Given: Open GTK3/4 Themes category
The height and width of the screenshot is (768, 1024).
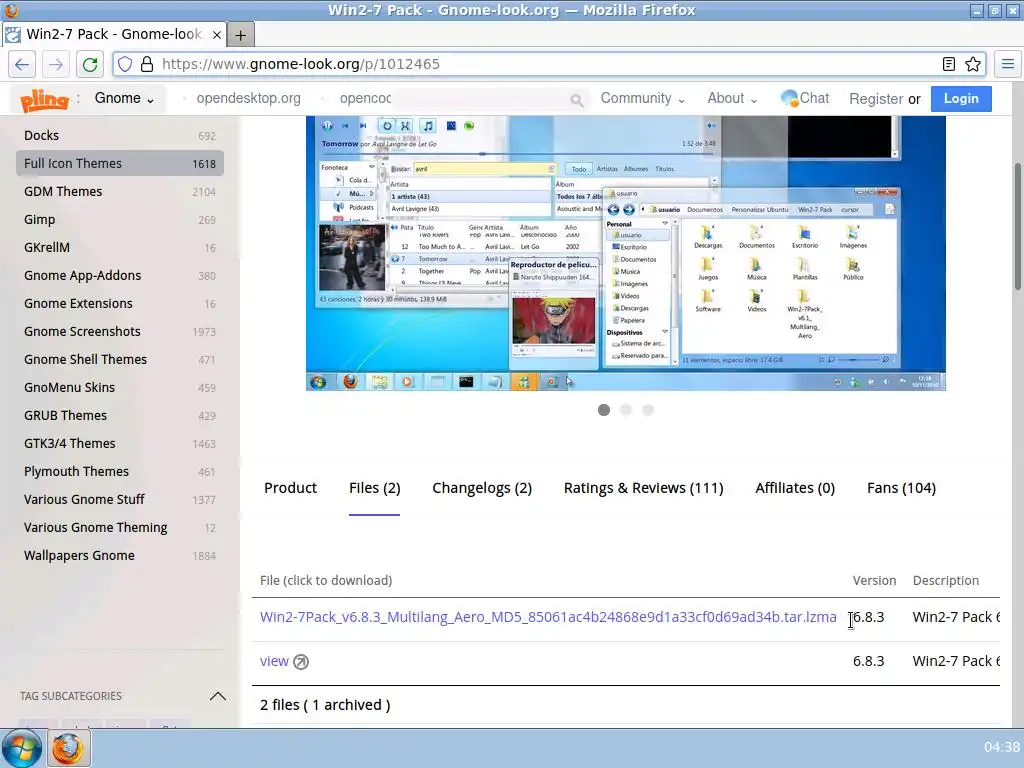Looking at the screenshot, I should pyautogui.click(x=120, y=444).
